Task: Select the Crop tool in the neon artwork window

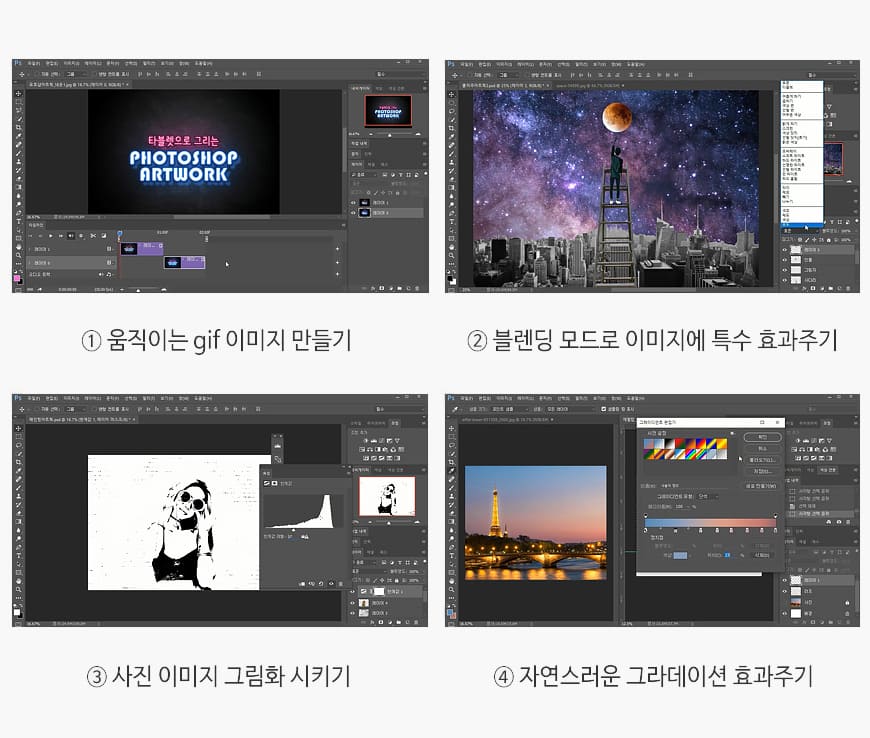Action: coord(18,128)
